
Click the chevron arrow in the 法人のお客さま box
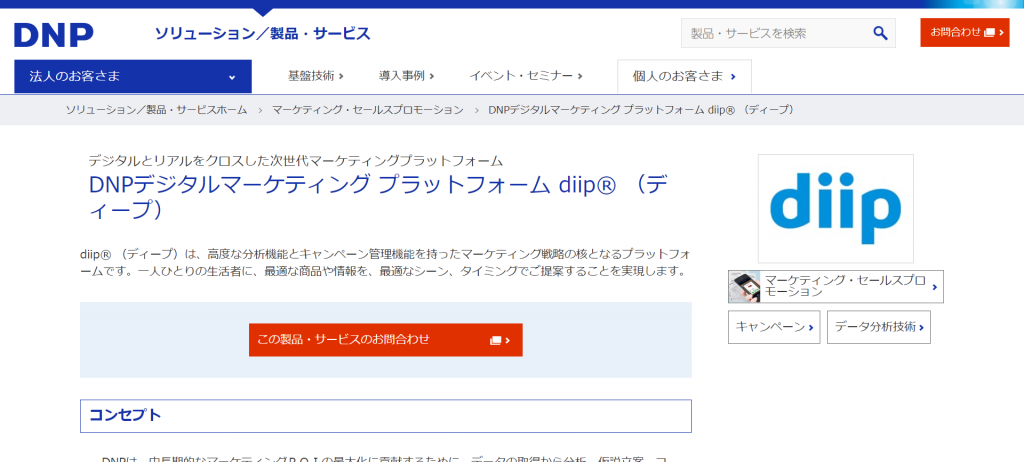click(232, 78)
